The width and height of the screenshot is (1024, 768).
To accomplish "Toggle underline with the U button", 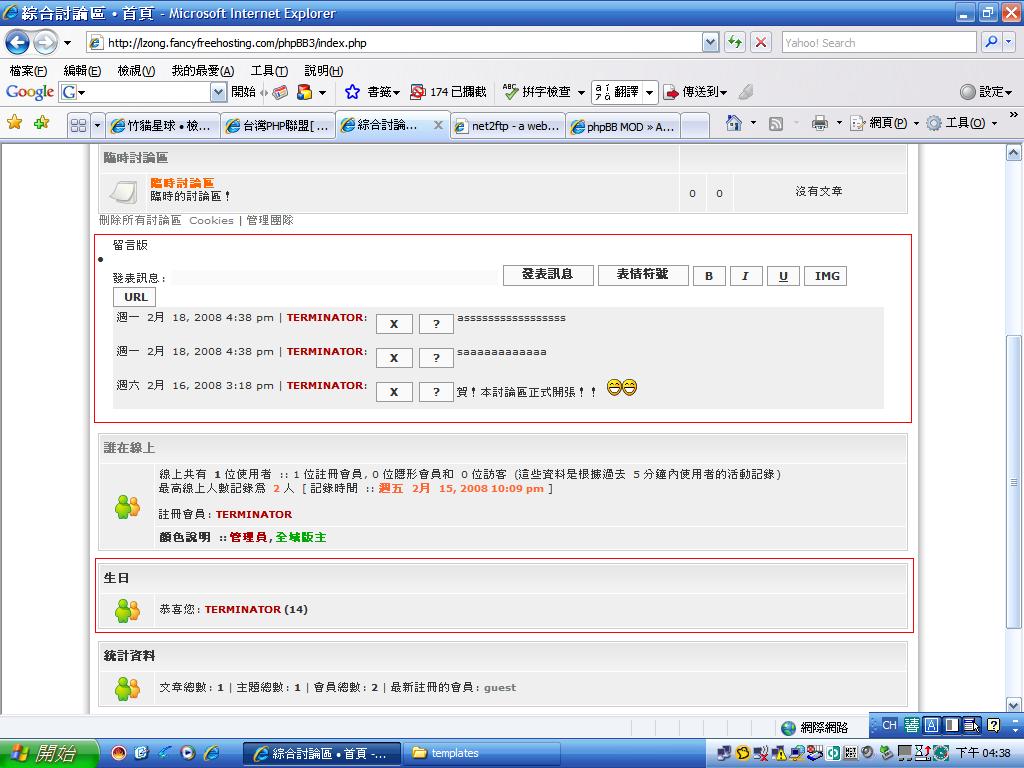I will pos(783,276).
